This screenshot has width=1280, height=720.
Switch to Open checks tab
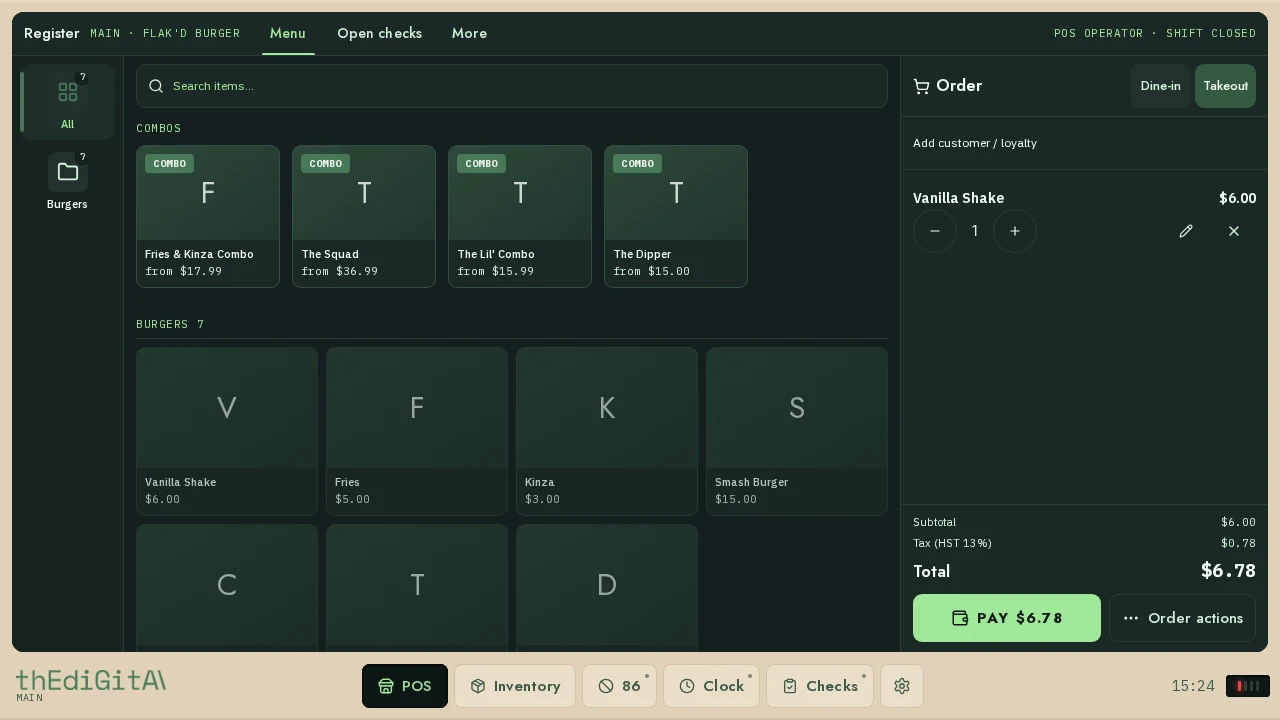(x=379, y=33)
